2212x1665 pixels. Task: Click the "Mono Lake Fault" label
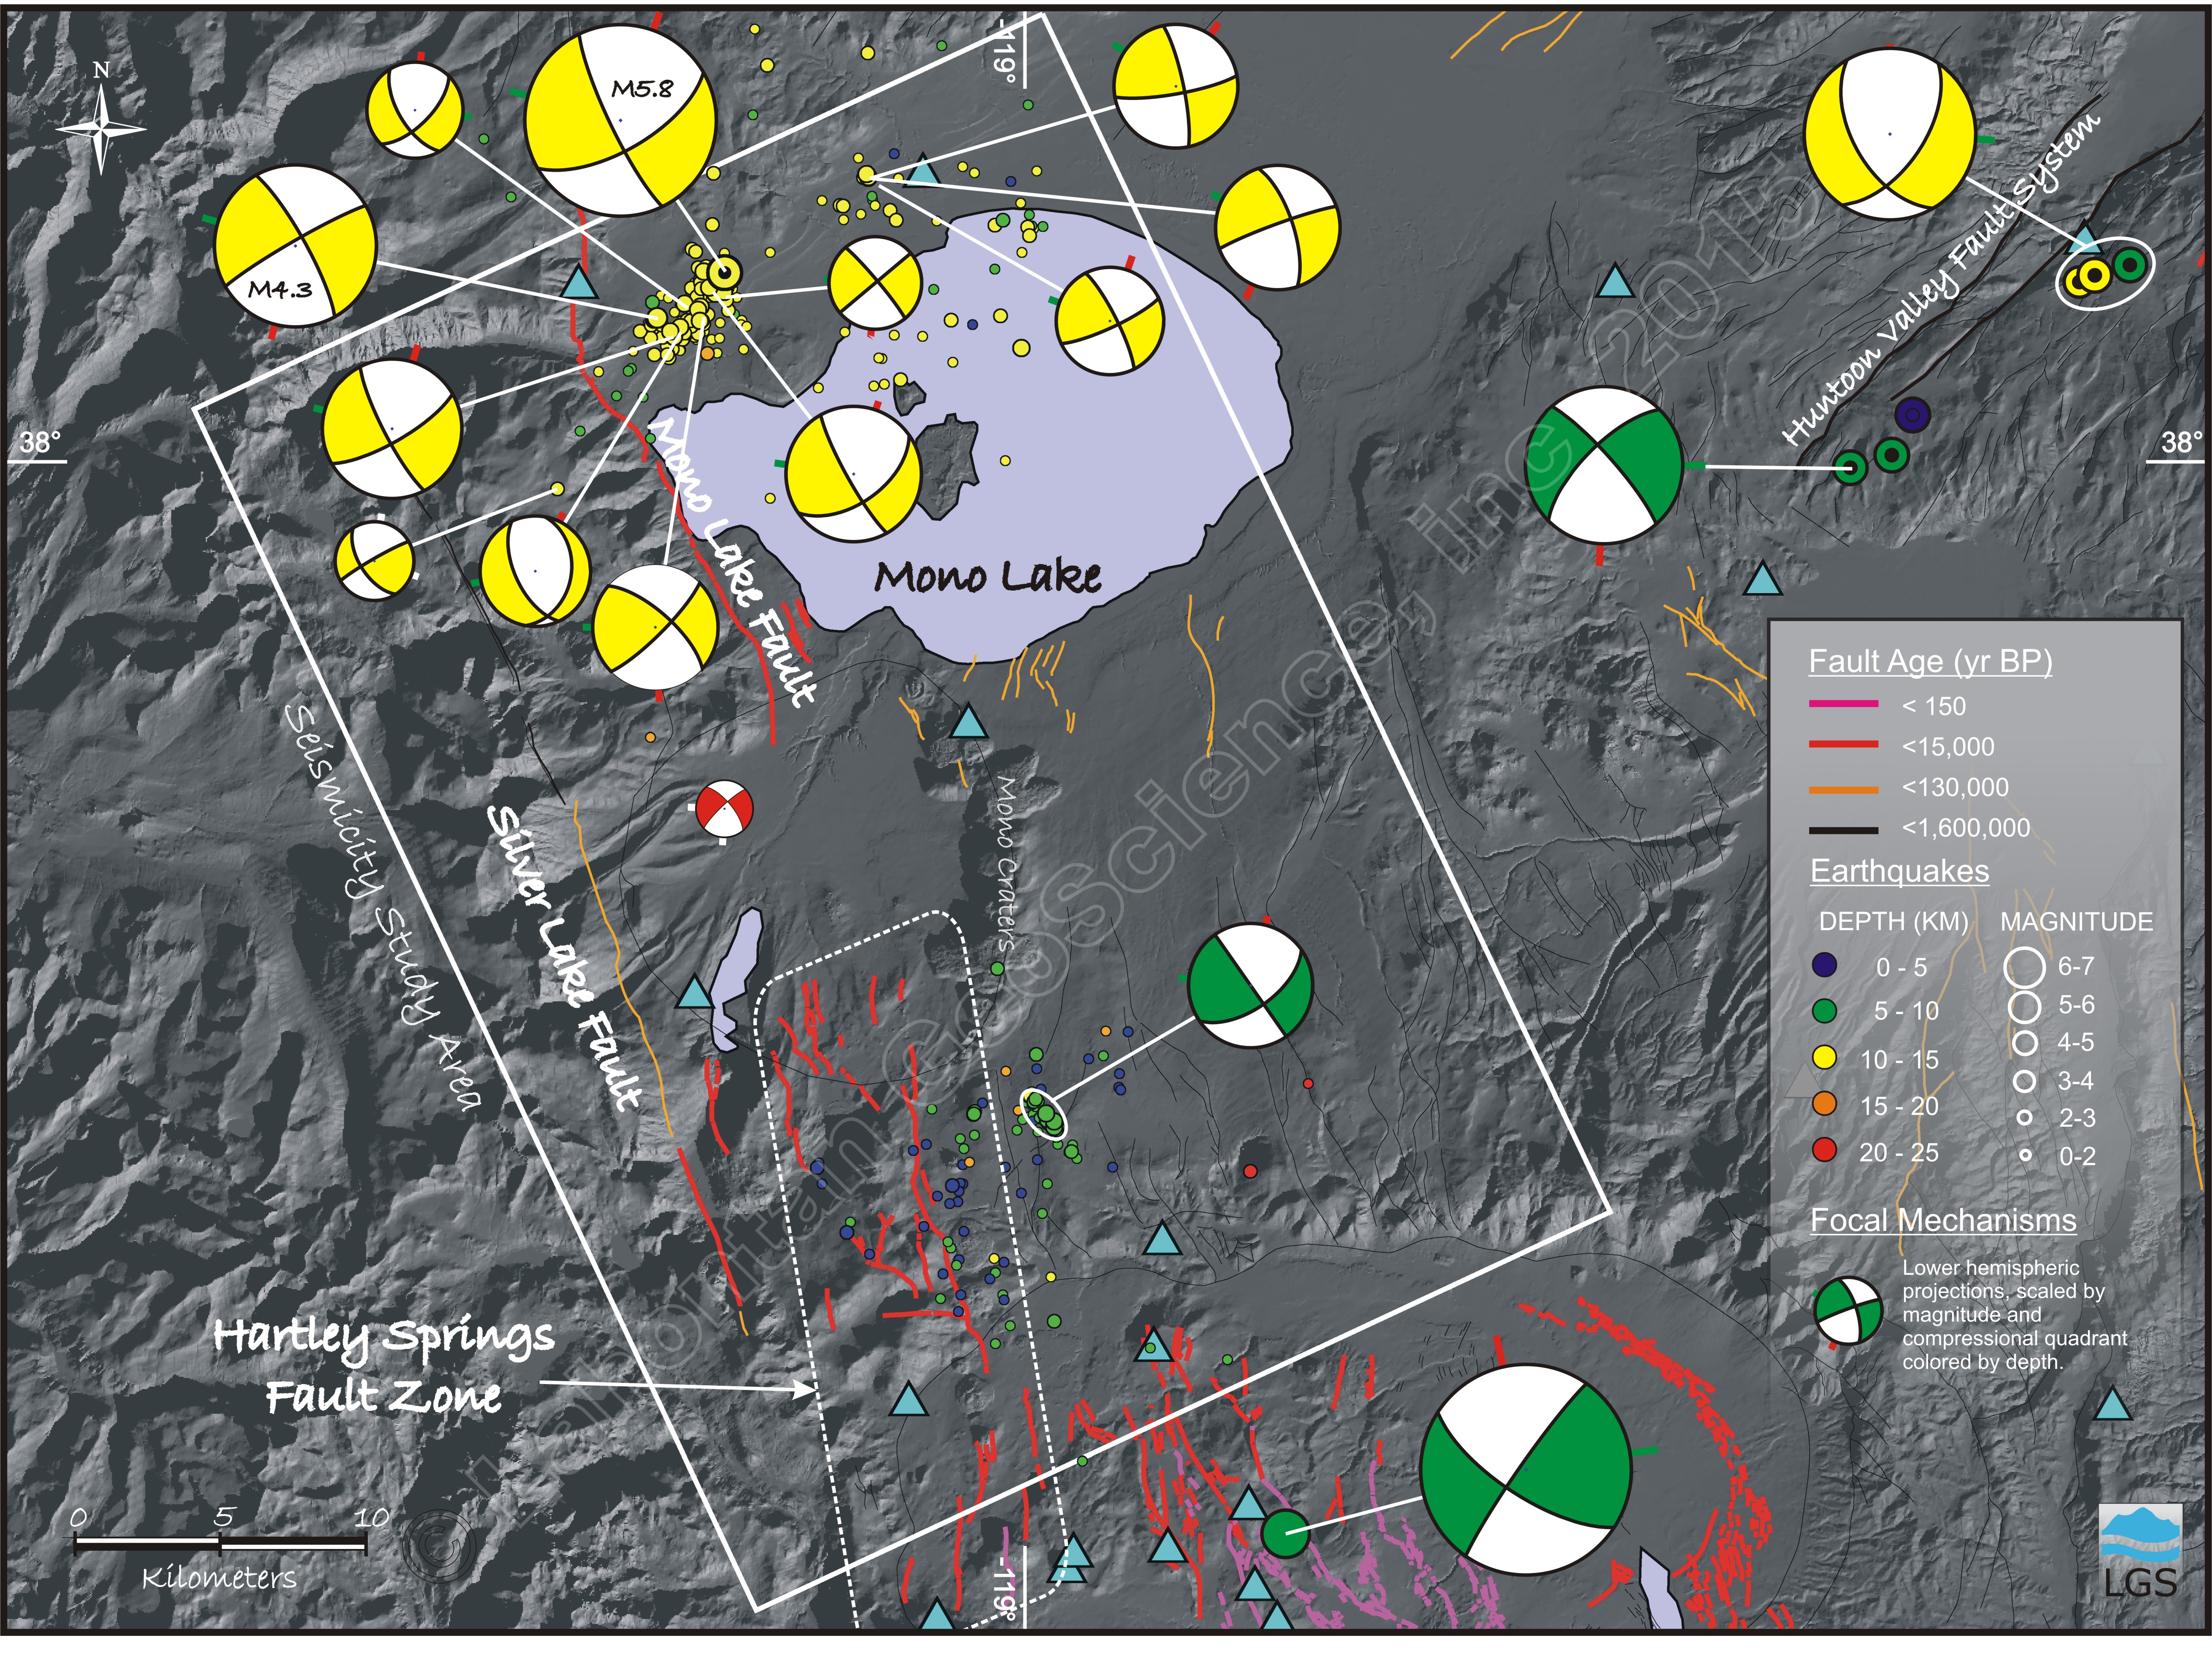tap(733, 562)
